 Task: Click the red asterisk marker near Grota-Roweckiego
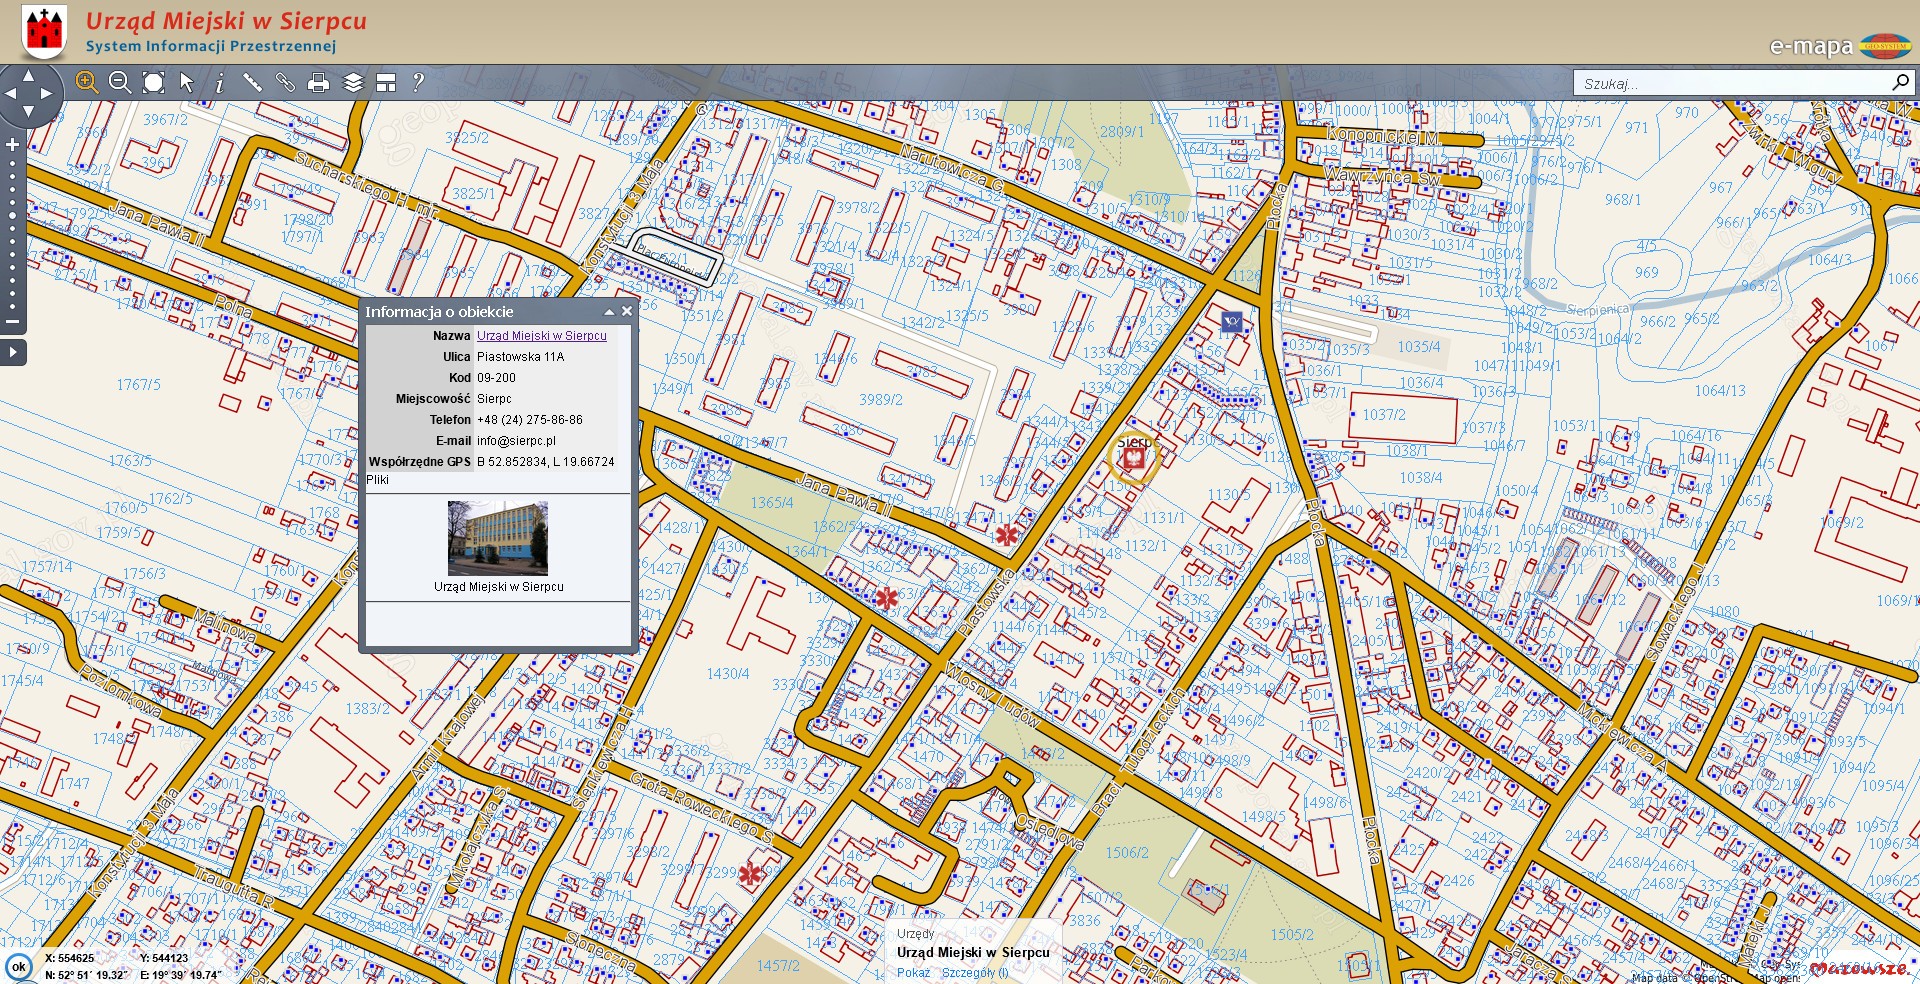pyautogui.click(x=750, y=874)
